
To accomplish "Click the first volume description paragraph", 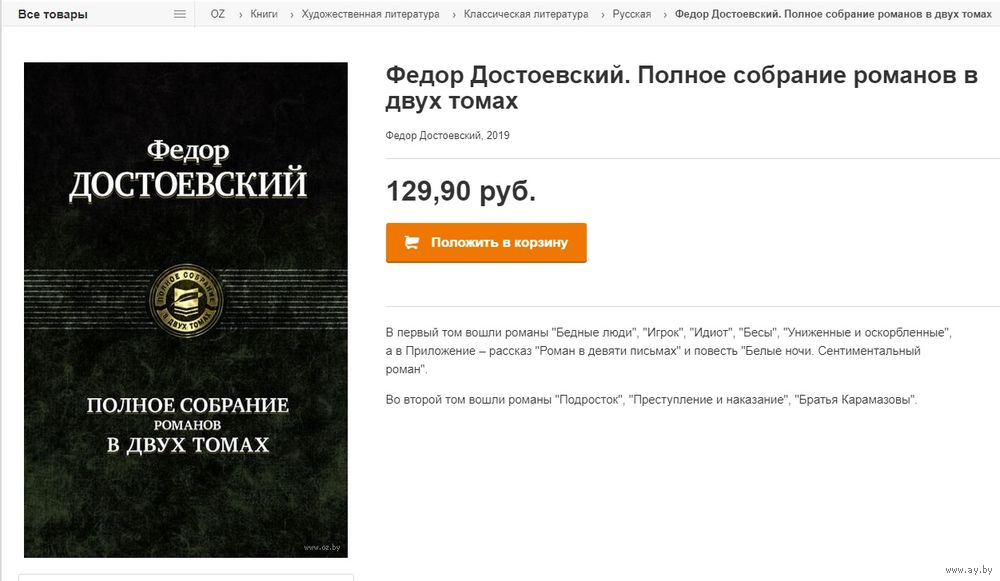I will 668,351.
